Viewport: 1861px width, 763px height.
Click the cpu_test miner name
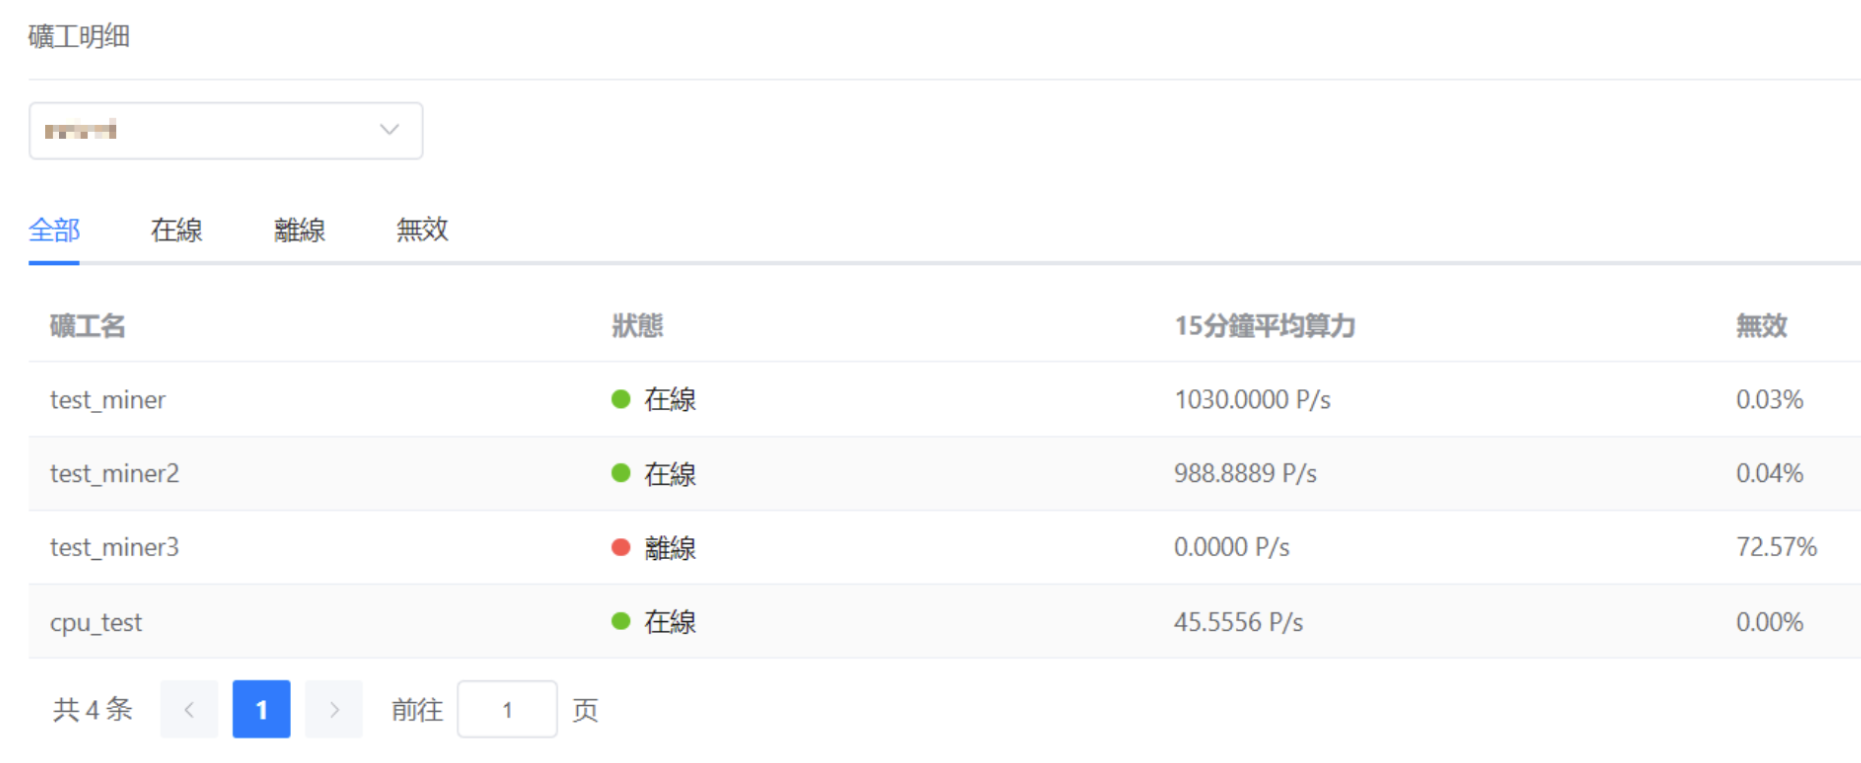pos(96,622)
